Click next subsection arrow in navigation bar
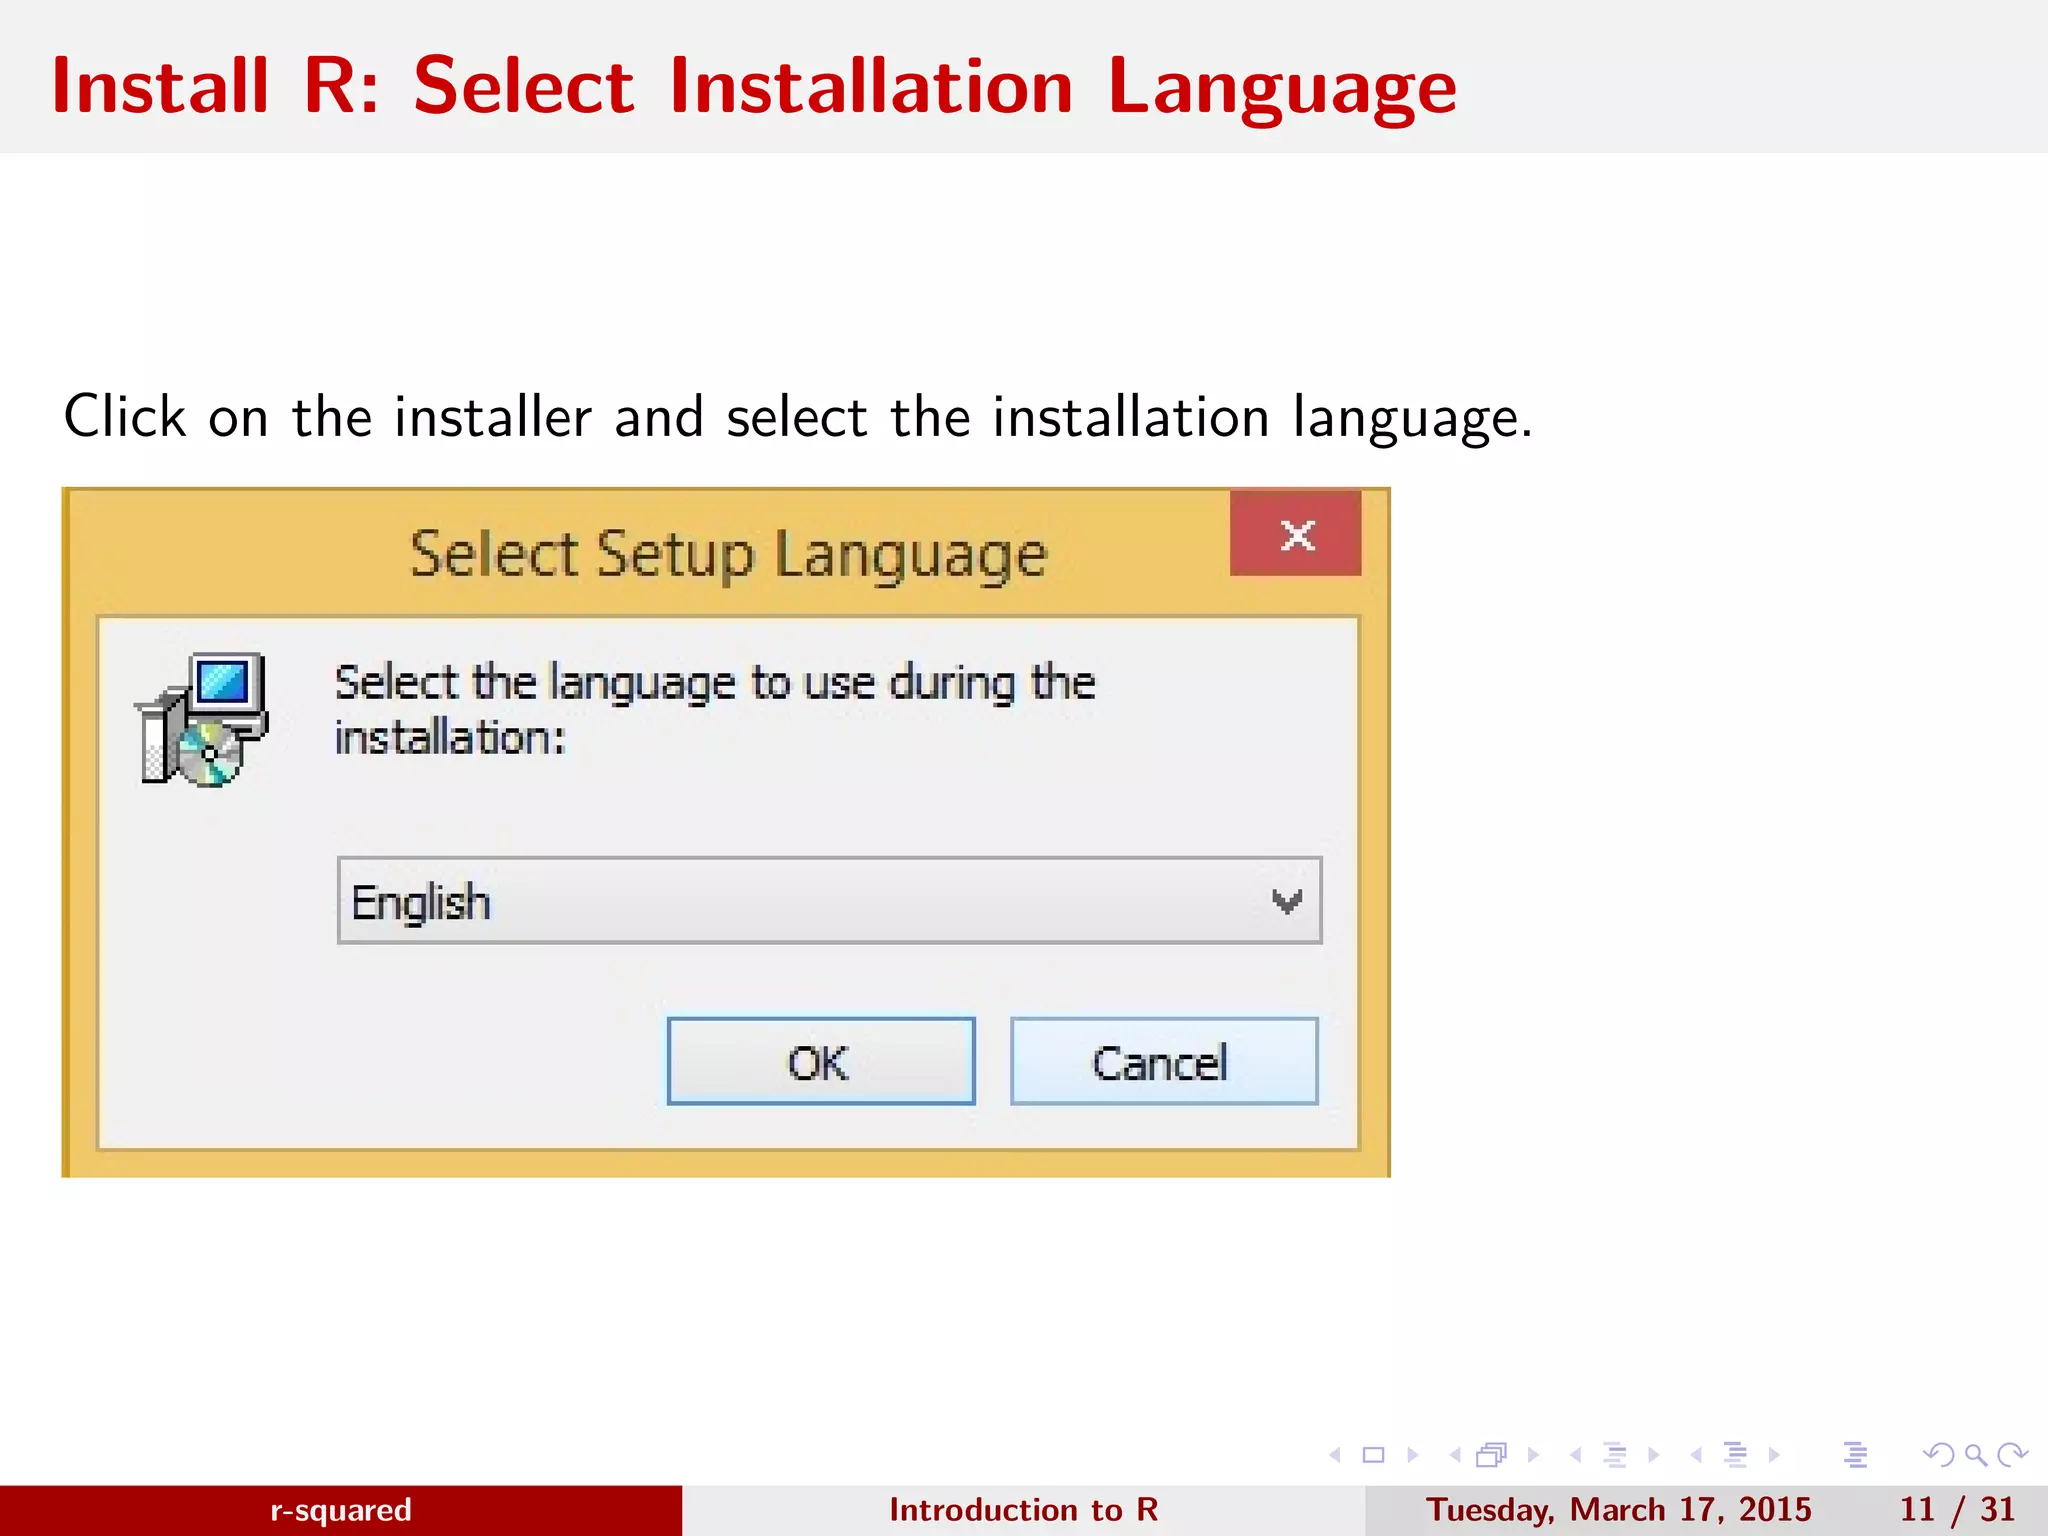This screenshot has width=2048, height=1536. click(1653, 1455)
